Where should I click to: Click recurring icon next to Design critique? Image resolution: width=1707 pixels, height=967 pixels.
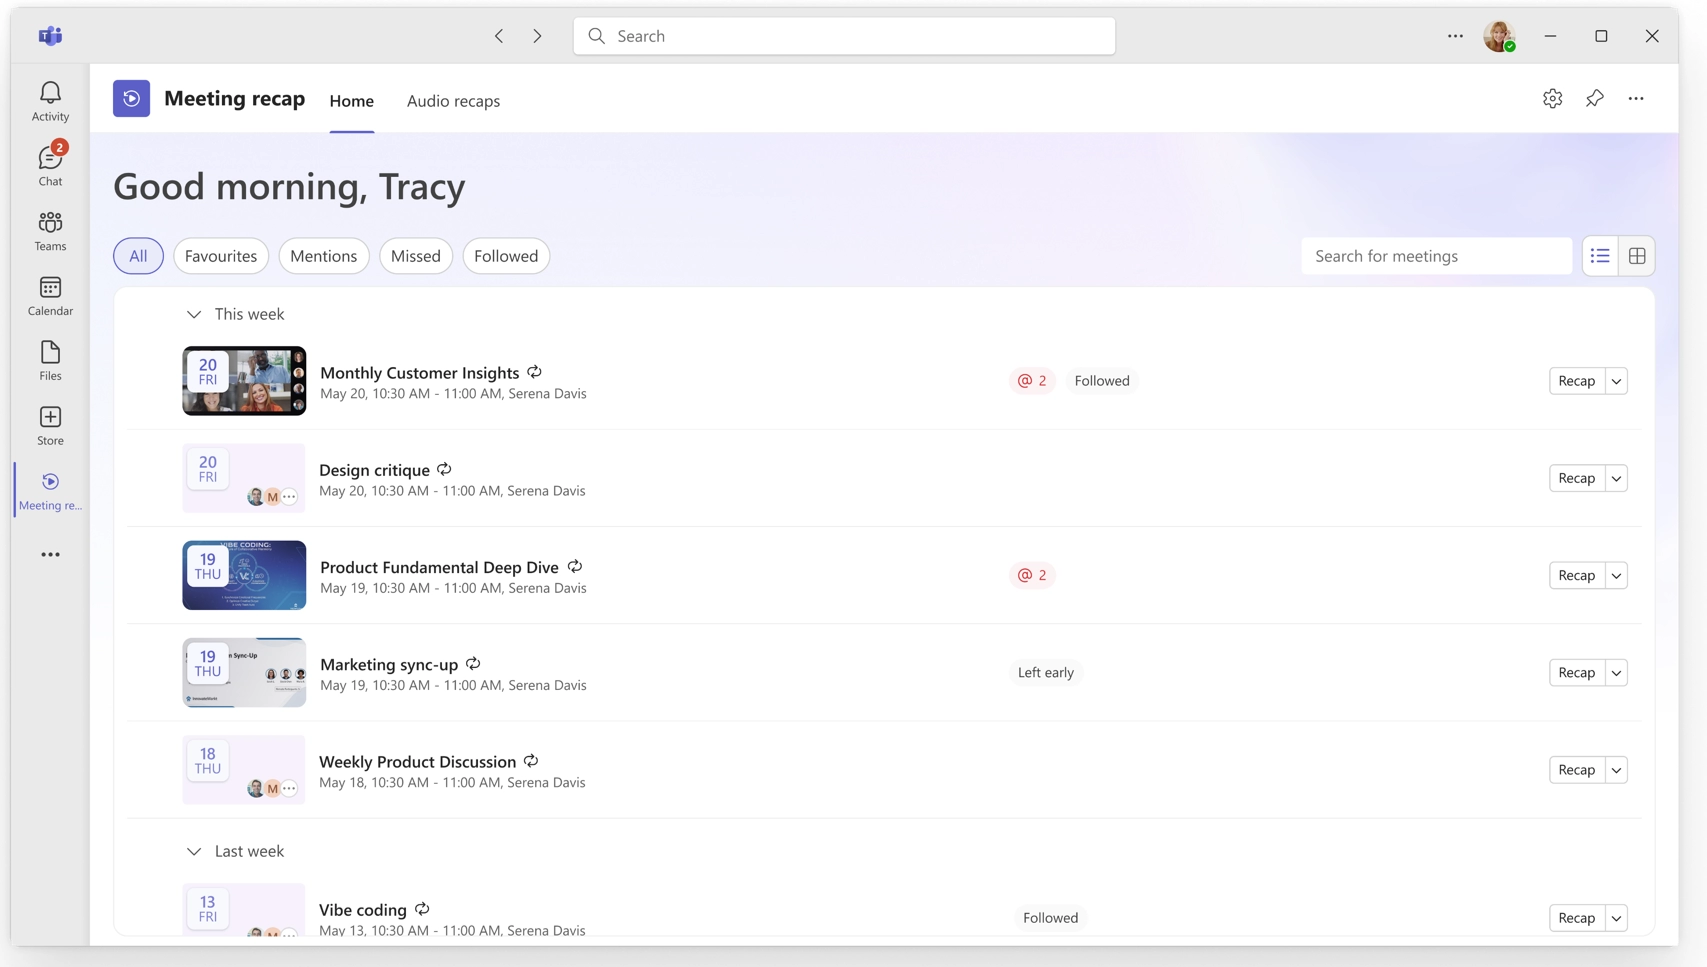444,469
